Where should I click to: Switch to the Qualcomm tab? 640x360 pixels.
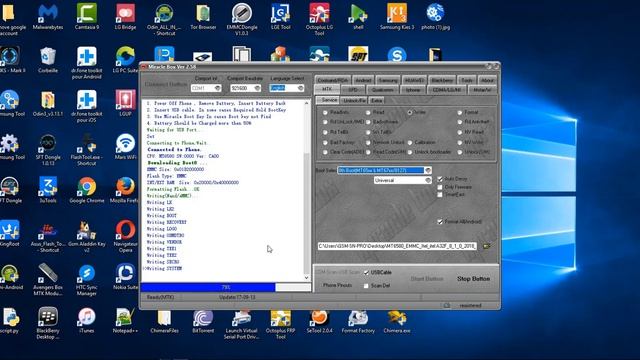click(382, 89)
